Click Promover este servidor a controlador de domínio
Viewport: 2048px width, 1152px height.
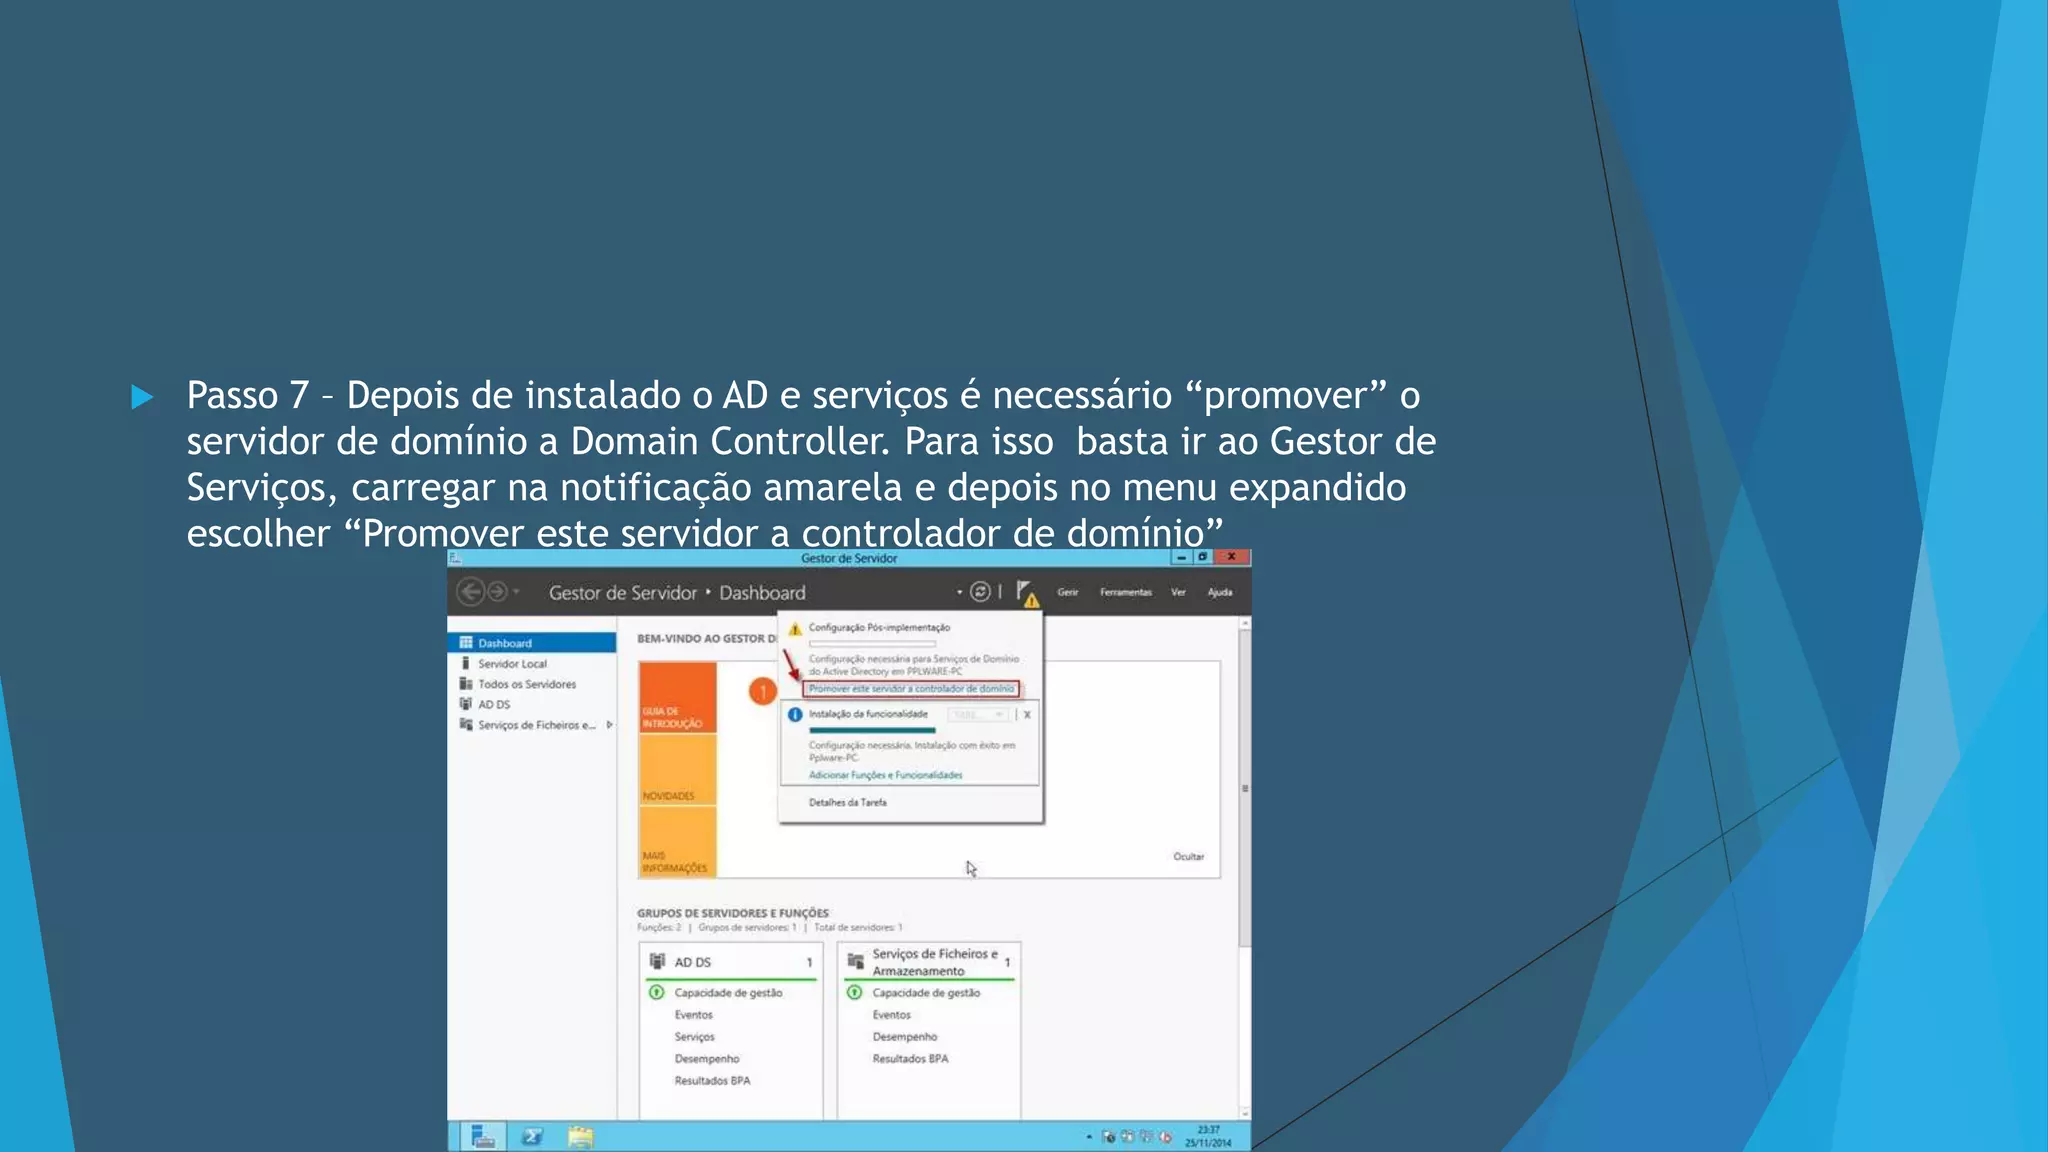911,689
